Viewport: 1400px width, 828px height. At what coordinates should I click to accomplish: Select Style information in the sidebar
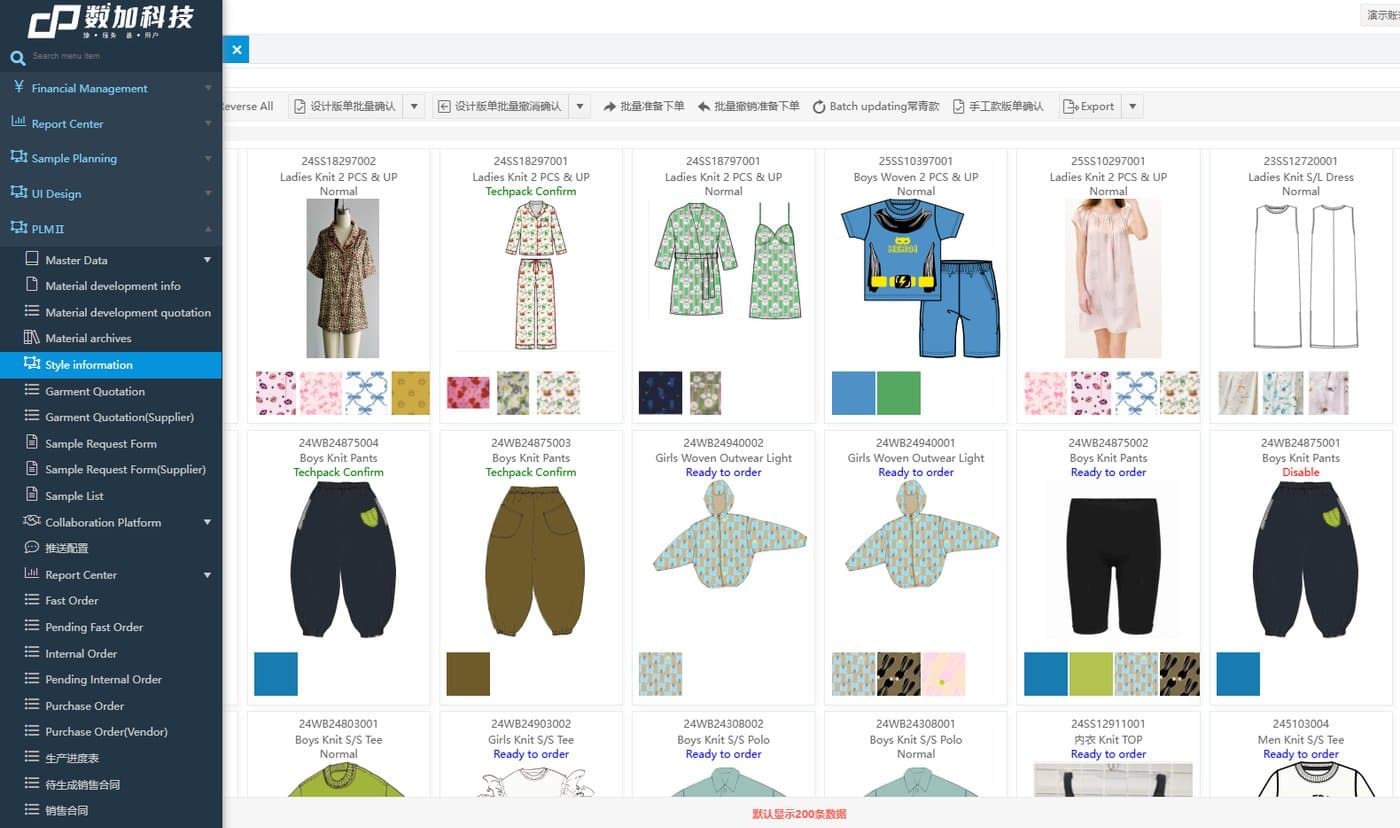pyautogui.click(x=111, y=365)
